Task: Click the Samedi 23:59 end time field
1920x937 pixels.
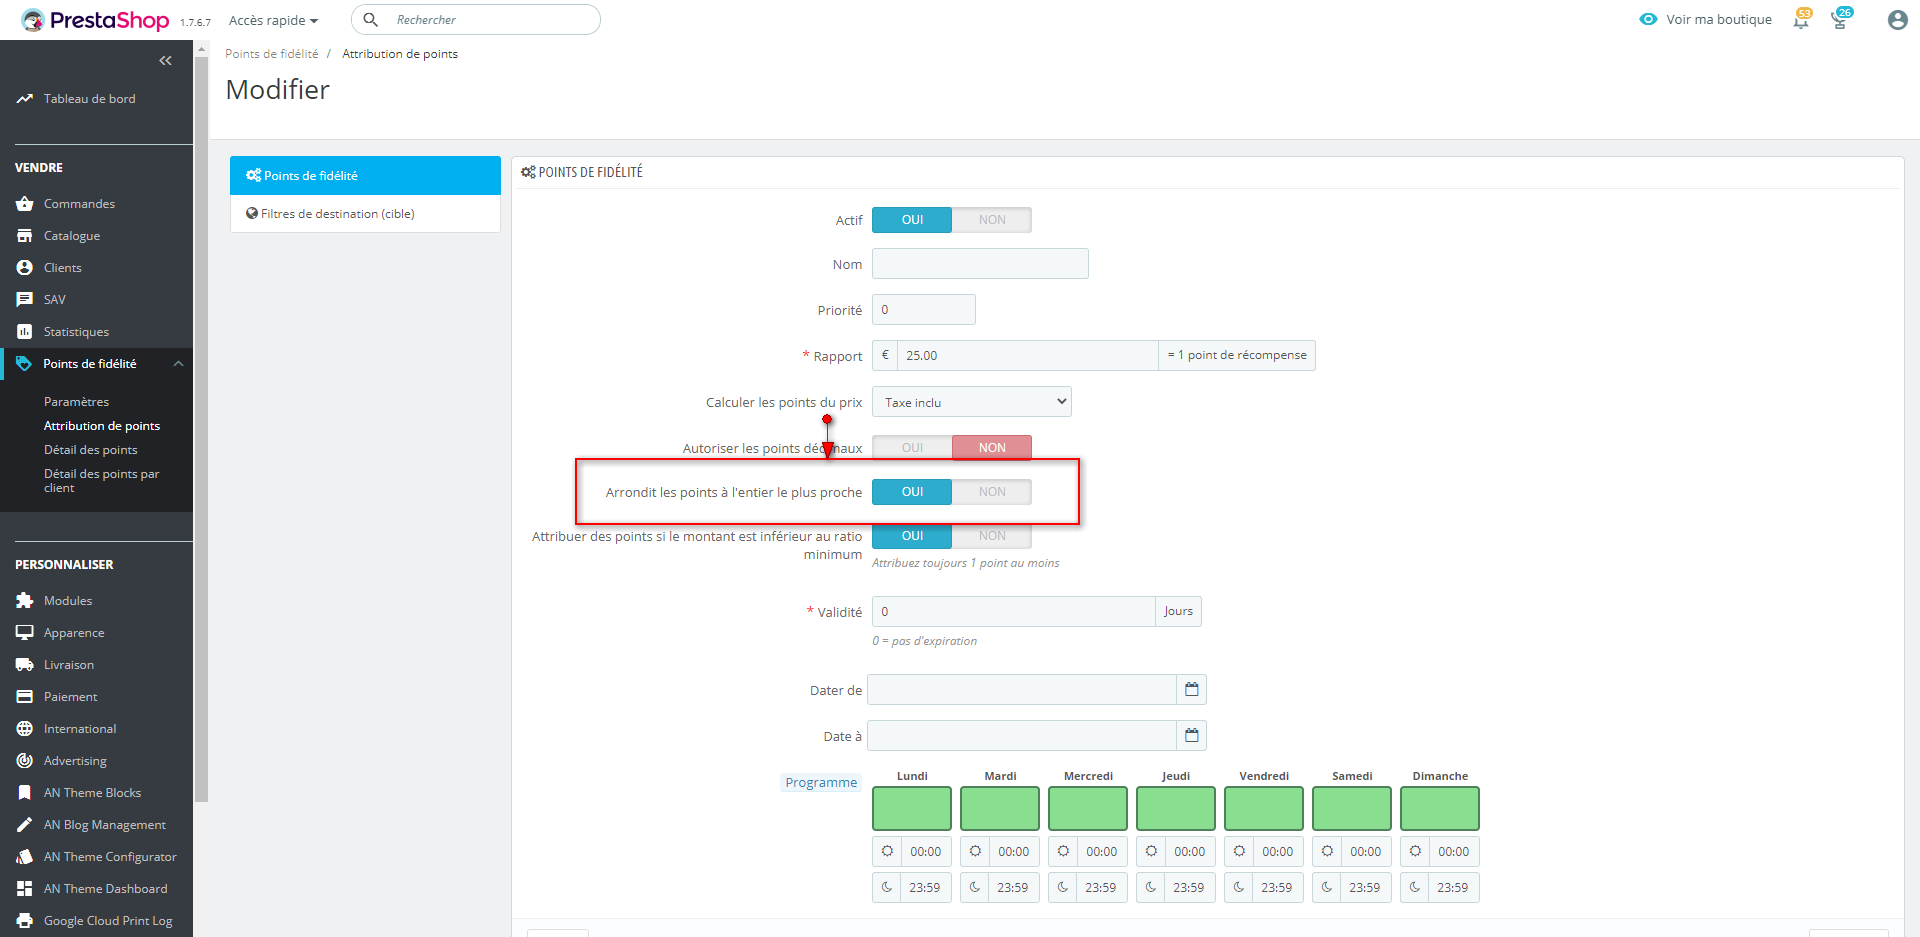Action: (1365, 888)
